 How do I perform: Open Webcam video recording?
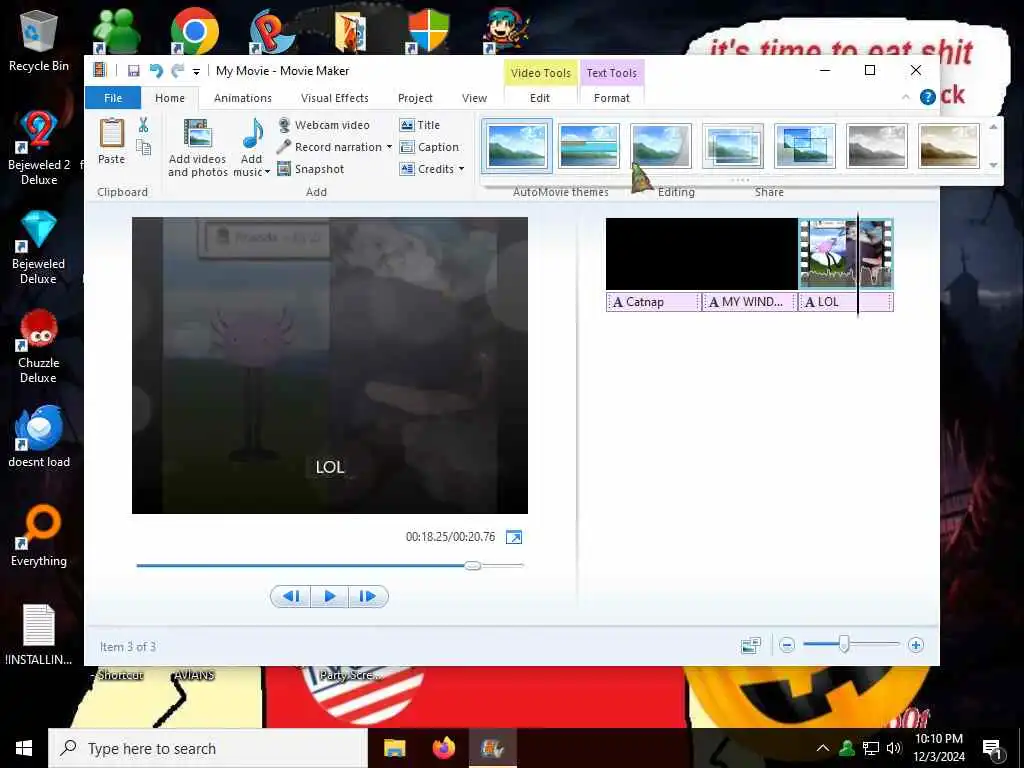[324, 125]
